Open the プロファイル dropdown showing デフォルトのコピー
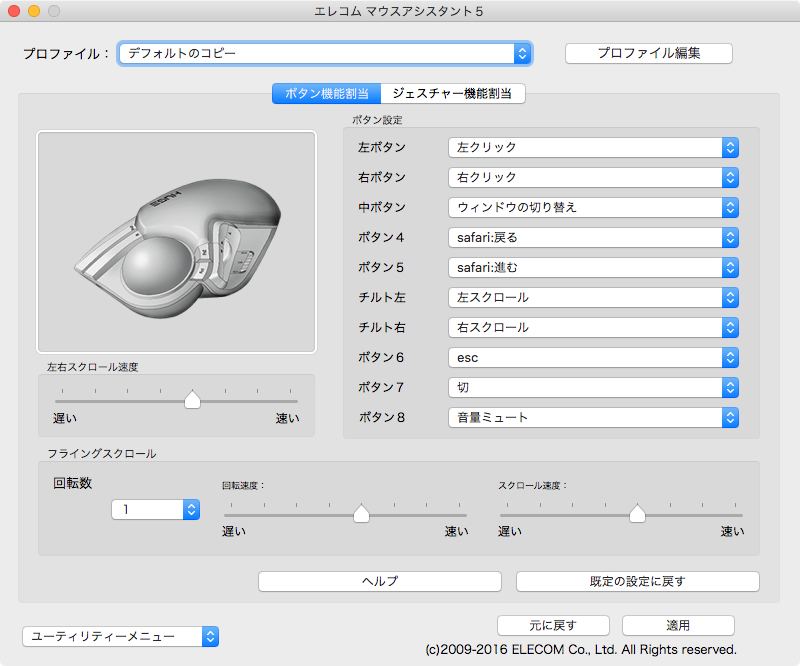The width and height of the screenshot is (800, 666). coord(325,54)
